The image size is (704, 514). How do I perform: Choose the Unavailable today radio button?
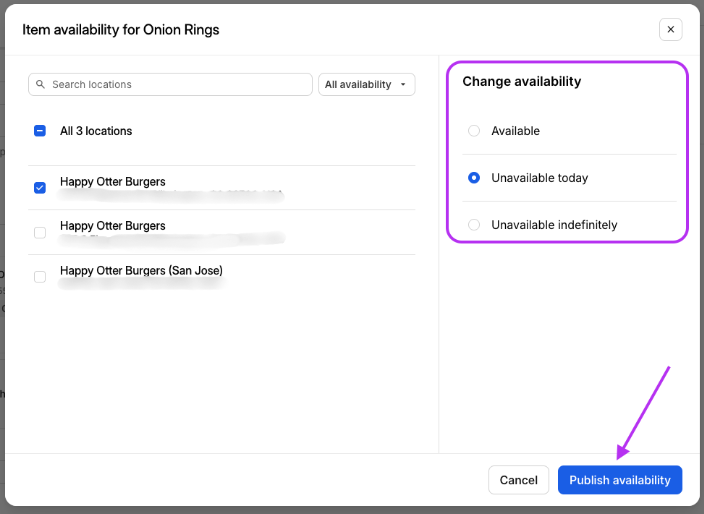point(474,178)
